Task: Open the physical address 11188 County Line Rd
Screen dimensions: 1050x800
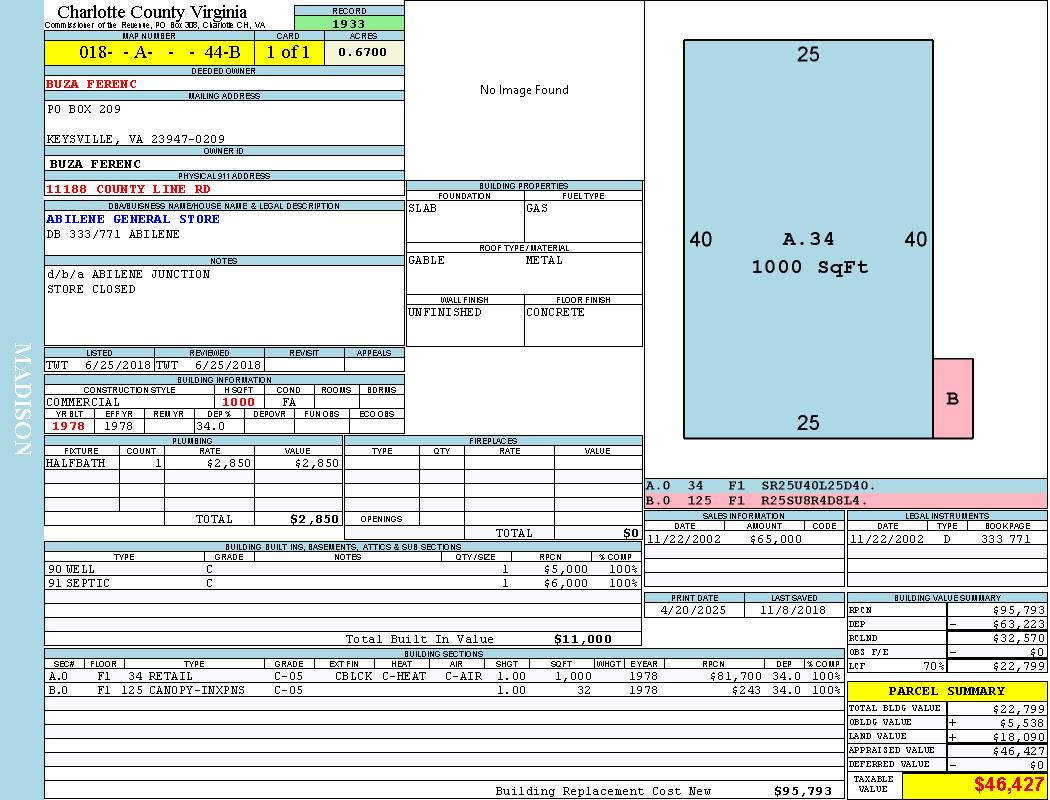Action: pyautogui.click(x=128, y=189)
